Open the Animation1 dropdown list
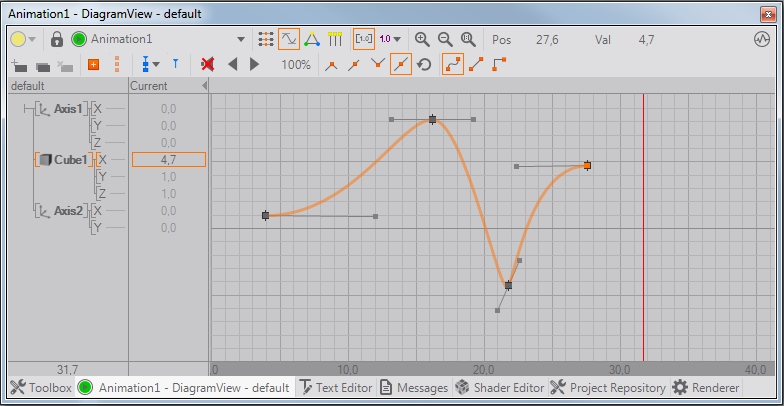Image resolution: width=784 pixels, height=406 pixels. 241,39
